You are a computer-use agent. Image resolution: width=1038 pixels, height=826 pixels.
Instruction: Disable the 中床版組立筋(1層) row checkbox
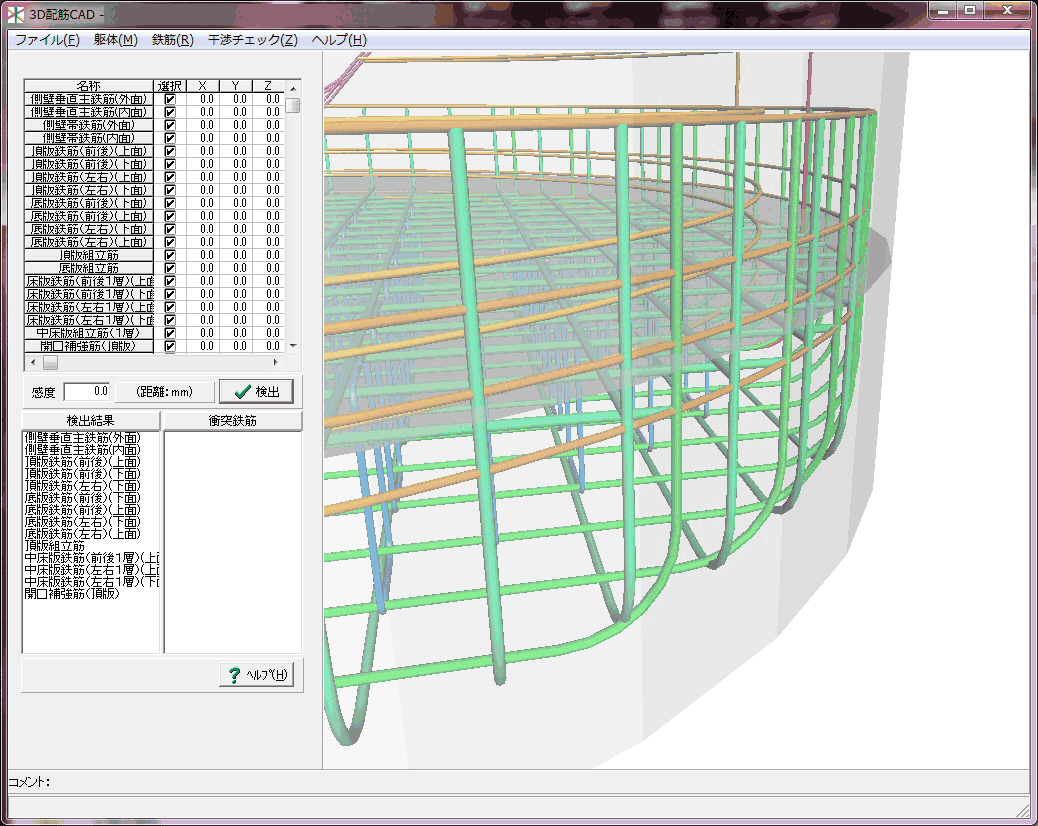click(170, 333)
